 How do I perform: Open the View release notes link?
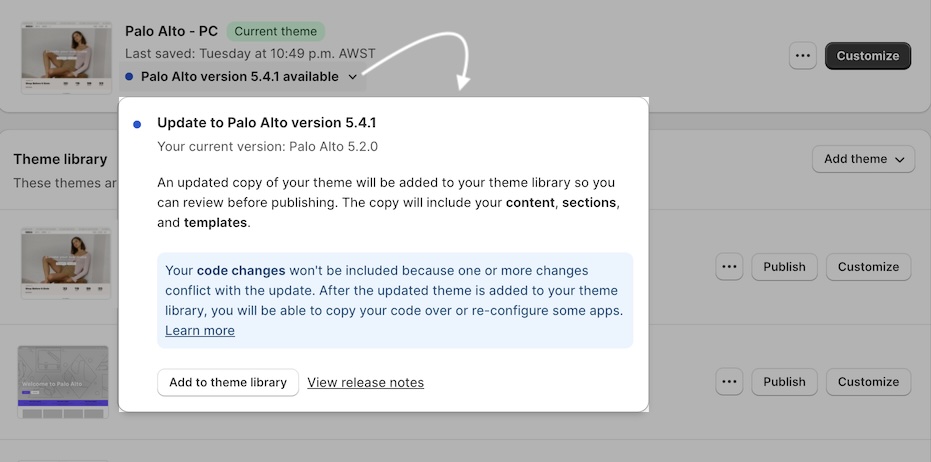click(x=365, y=382)
